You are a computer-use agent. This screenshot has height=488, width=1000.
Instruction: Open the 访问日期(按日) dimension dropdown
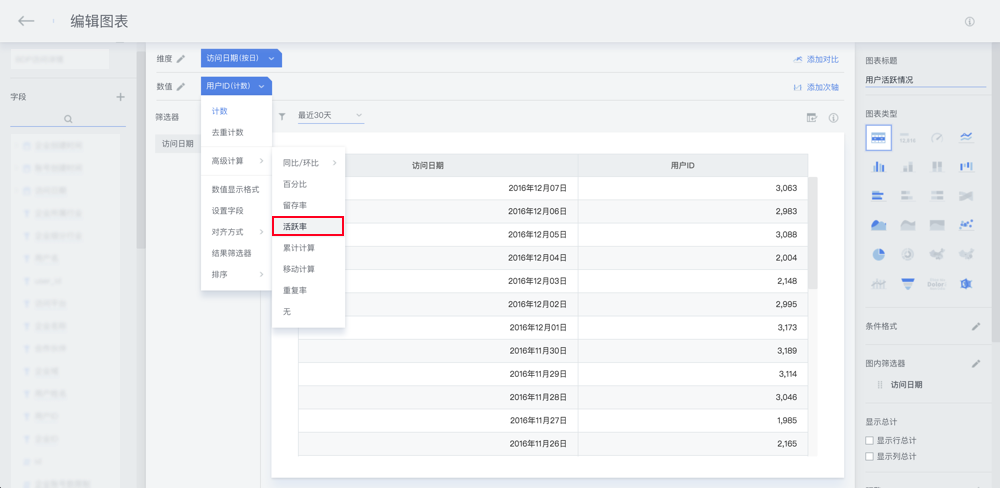click(241, 58)
